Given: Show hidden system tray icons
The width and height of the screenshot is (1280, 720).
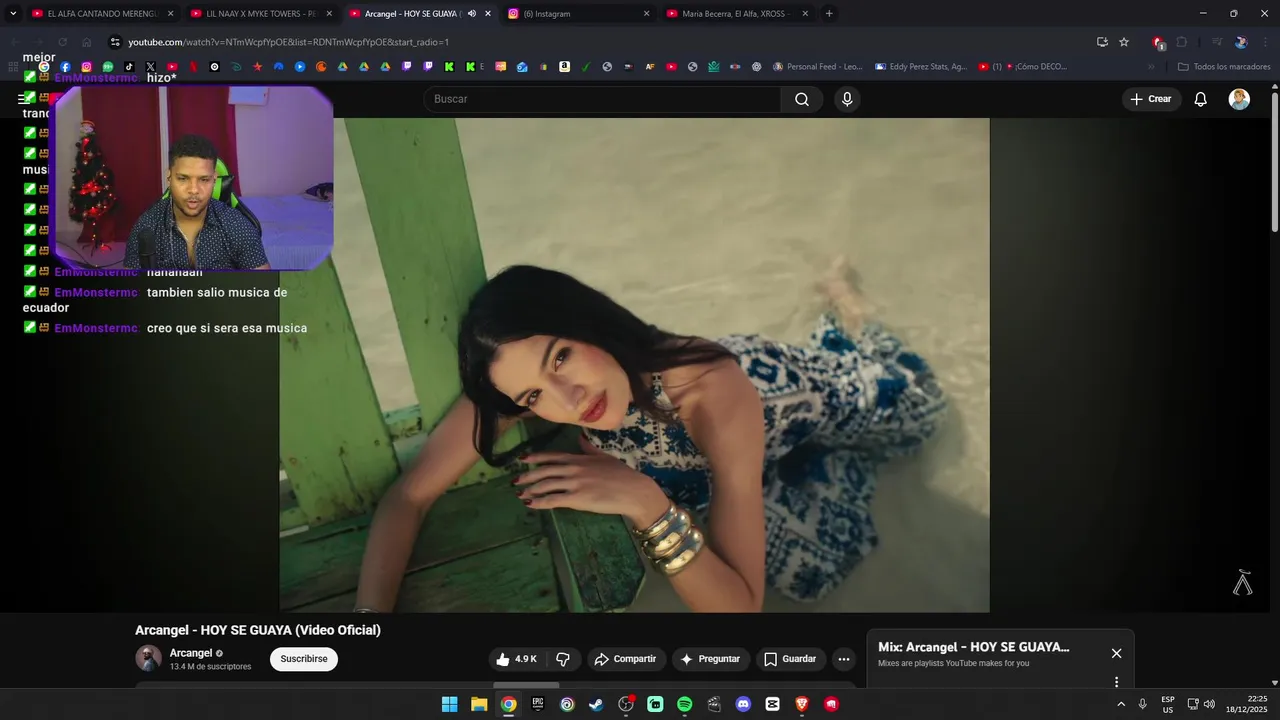Looking at the screenshot, I should pos(1120,704).
